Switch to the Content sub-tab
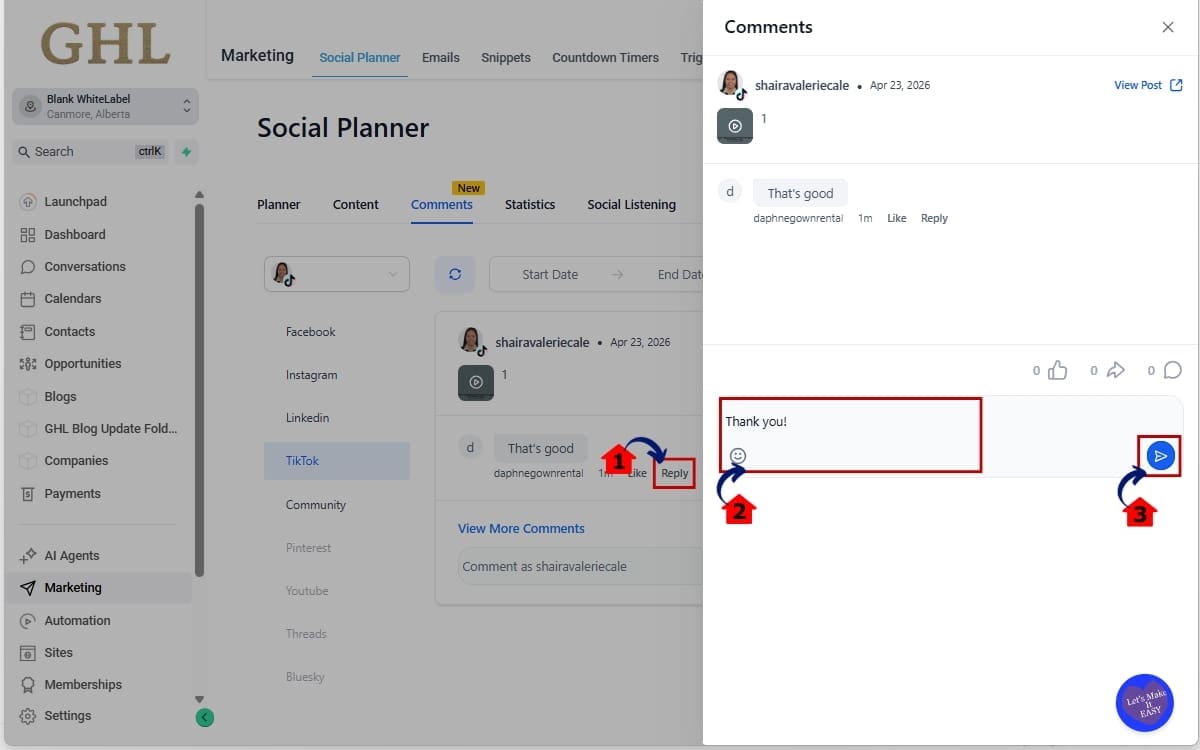1200x750 pixels. 356,204
